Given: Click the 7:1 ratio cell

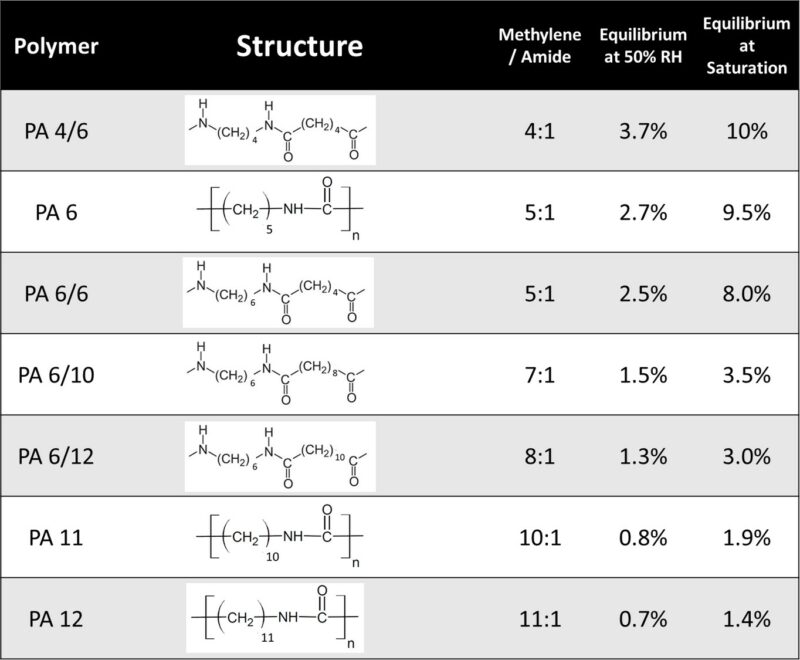Looking at the screenshot, I should coord(532,375).
